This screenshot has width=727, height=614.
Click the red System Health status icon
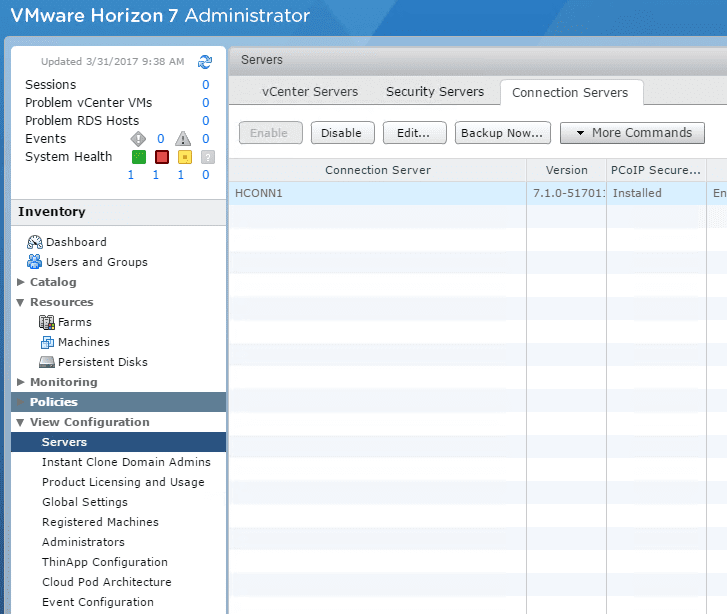162,157
